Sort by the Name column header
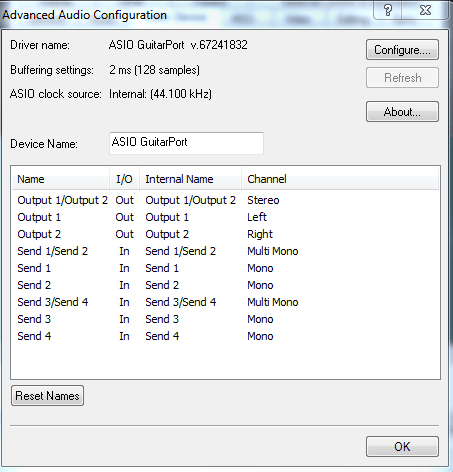453x472 pixels. coord(61,179)
